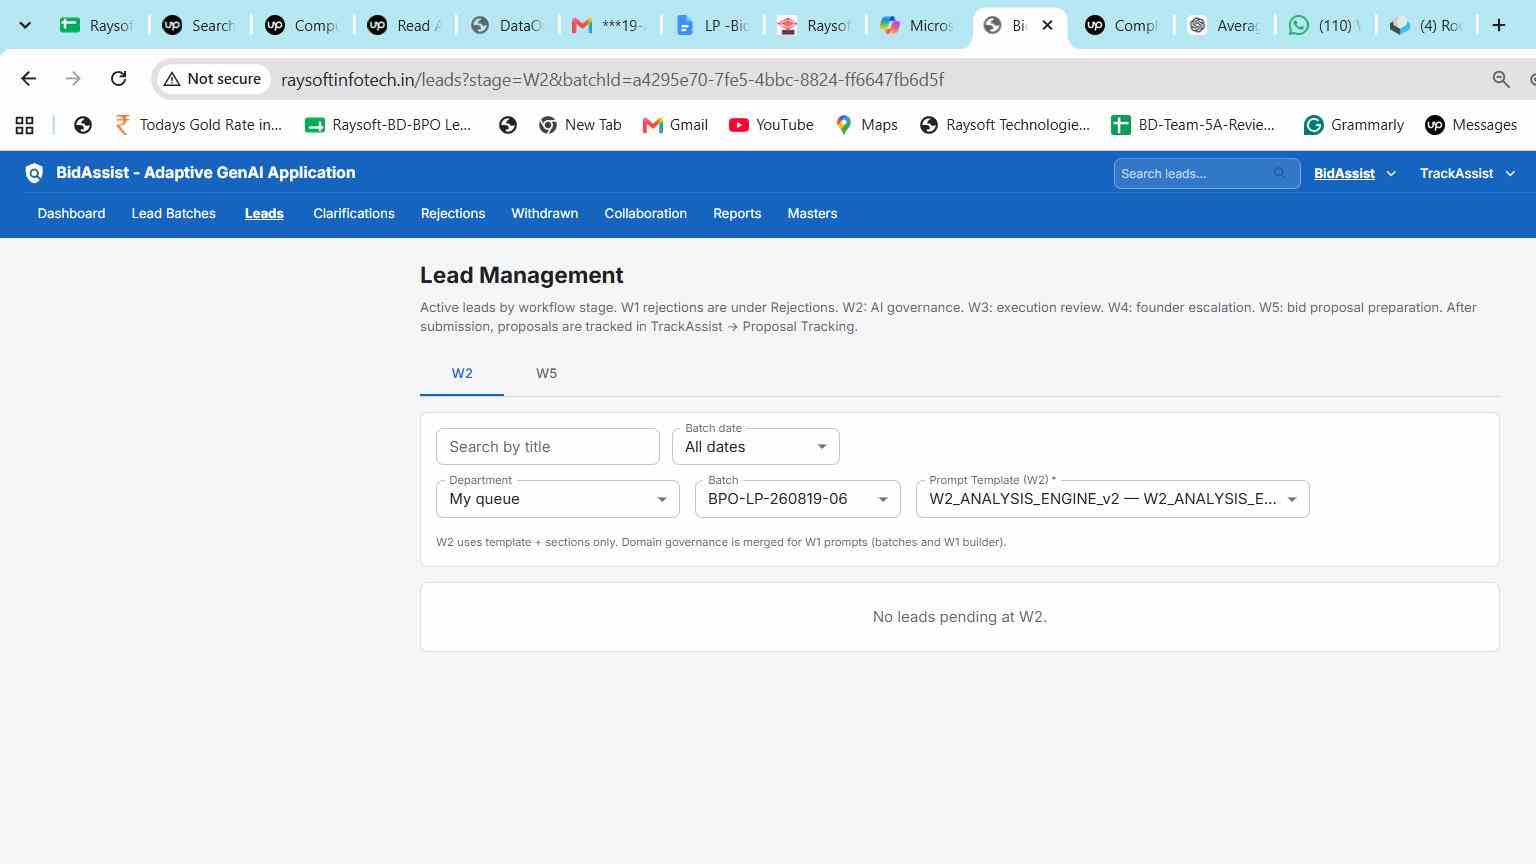Viewport: 1536px width, 864px height.
Task: Open the Gmail bookmark
Action: click(675, 125)
